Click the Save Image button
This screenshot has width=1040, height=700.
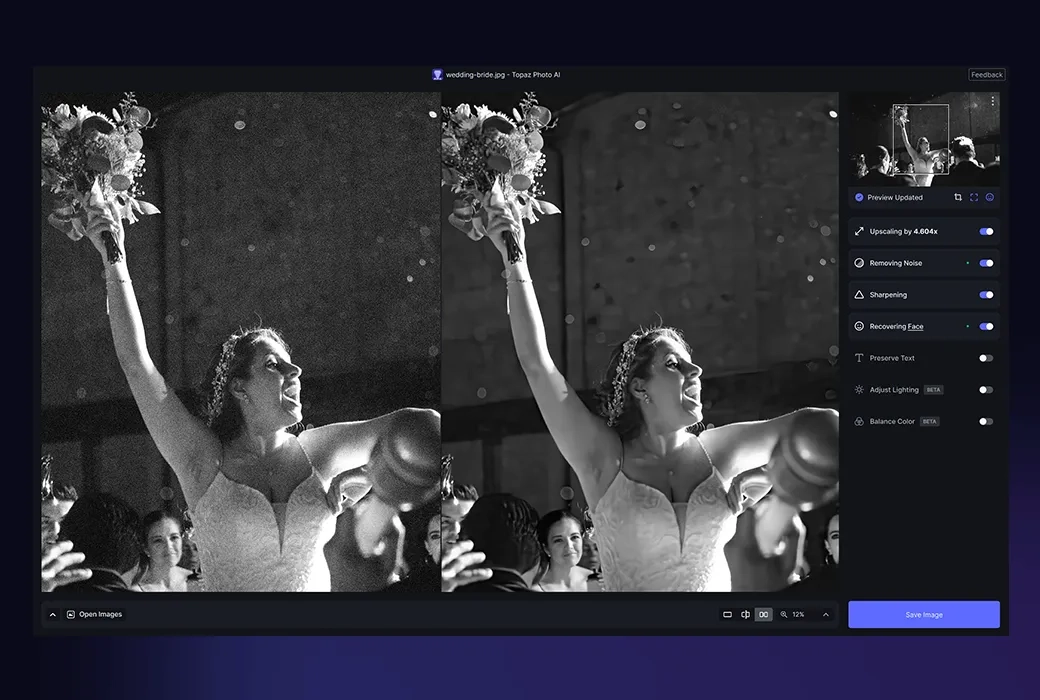pos(924,614)
